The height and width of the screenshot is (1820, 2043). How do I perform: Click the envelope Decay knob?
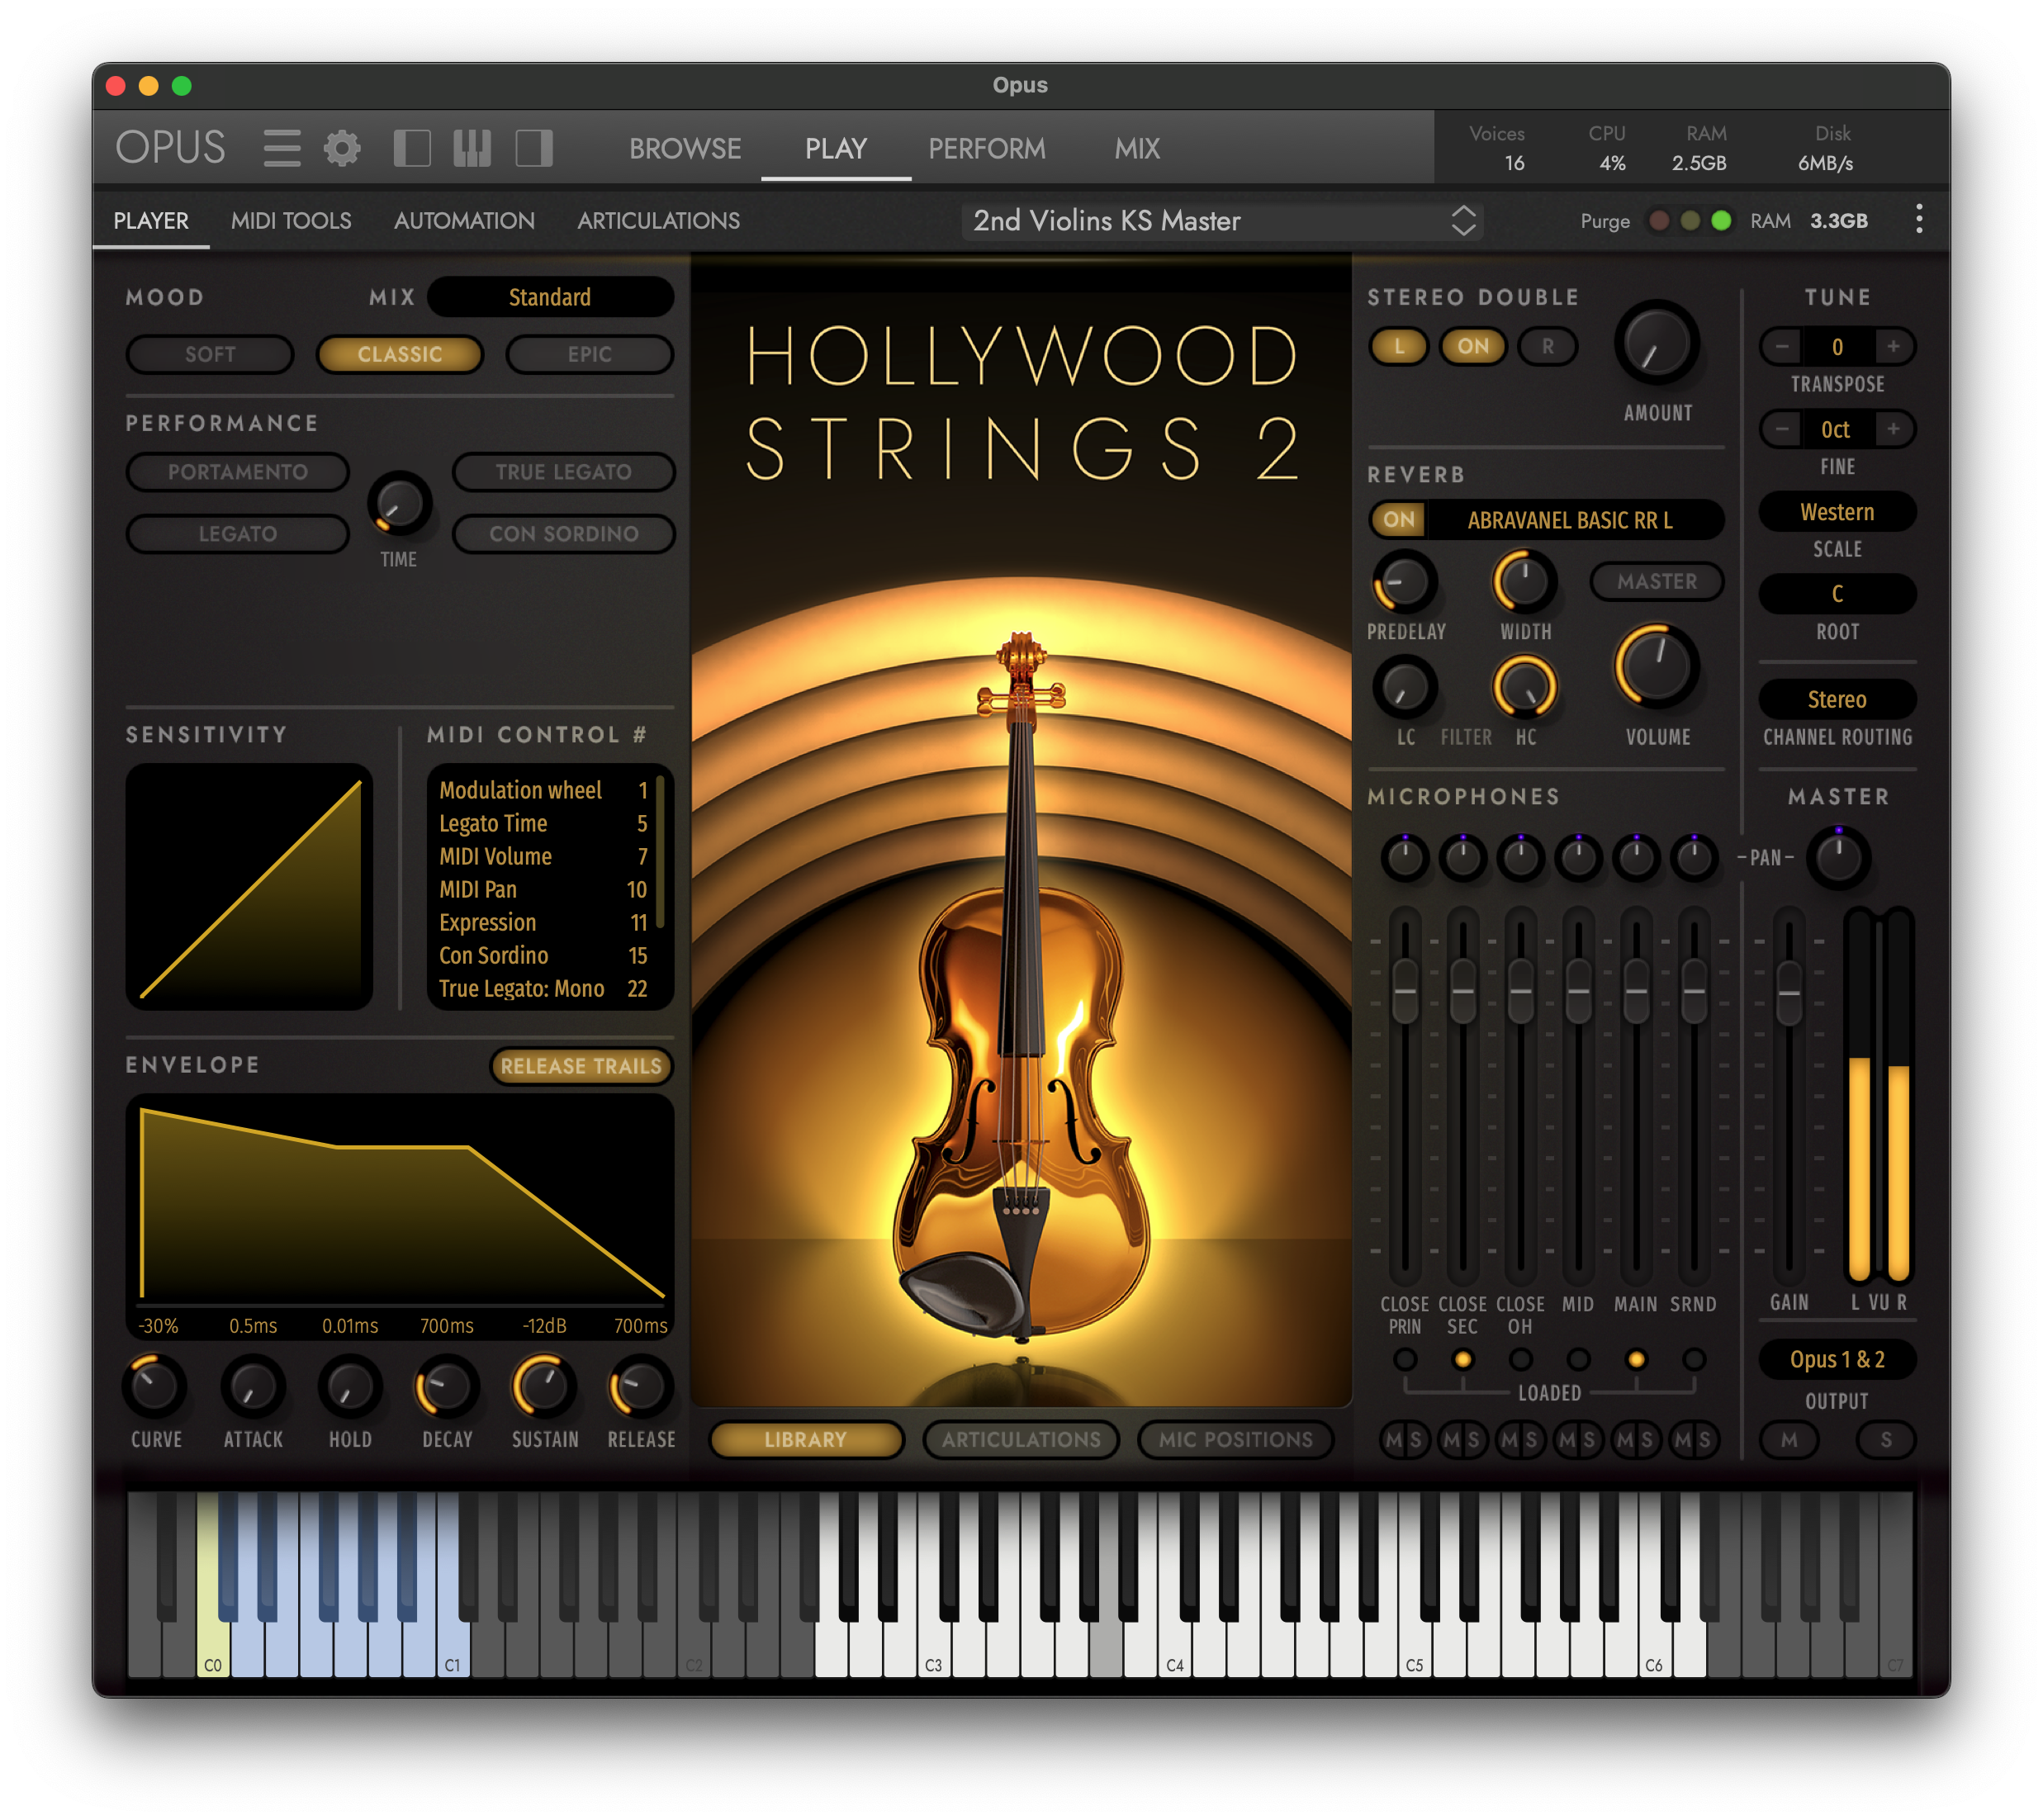(446, 1387)
